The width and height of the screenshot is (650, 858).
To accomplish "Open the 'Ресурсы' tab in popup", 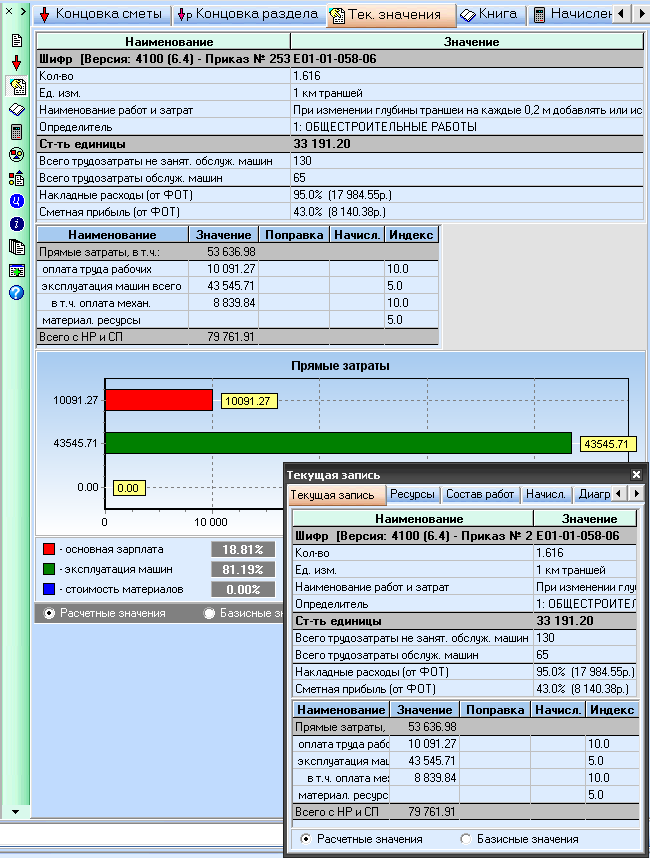I will (x=412, y=494).
